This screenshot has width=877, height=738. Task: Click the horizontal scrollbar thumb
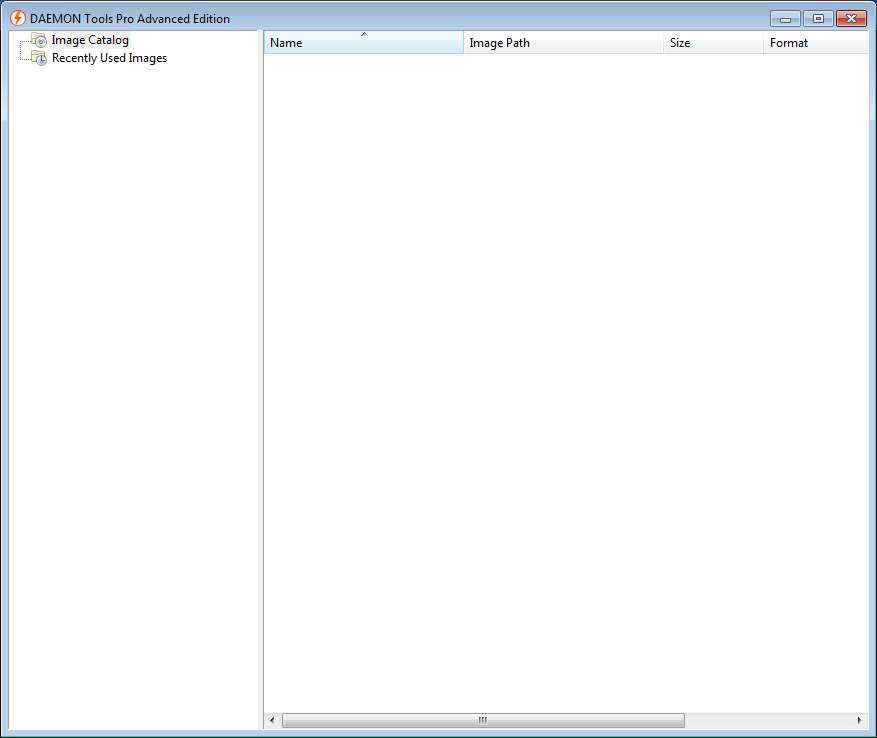(483, 720)
